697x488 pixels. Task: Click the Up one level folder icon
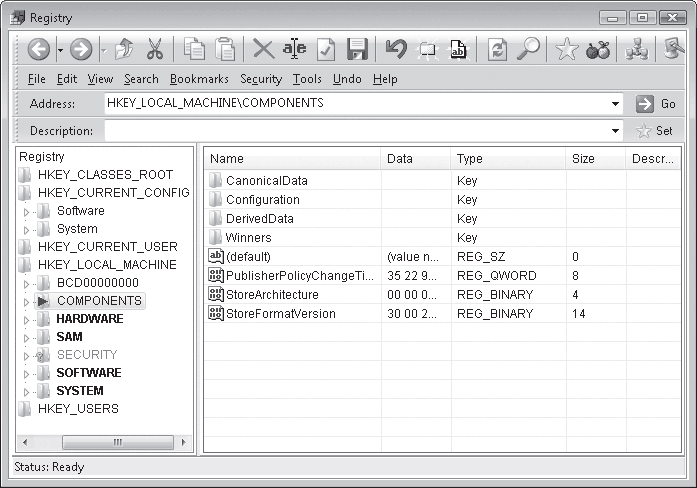[124, 49]
